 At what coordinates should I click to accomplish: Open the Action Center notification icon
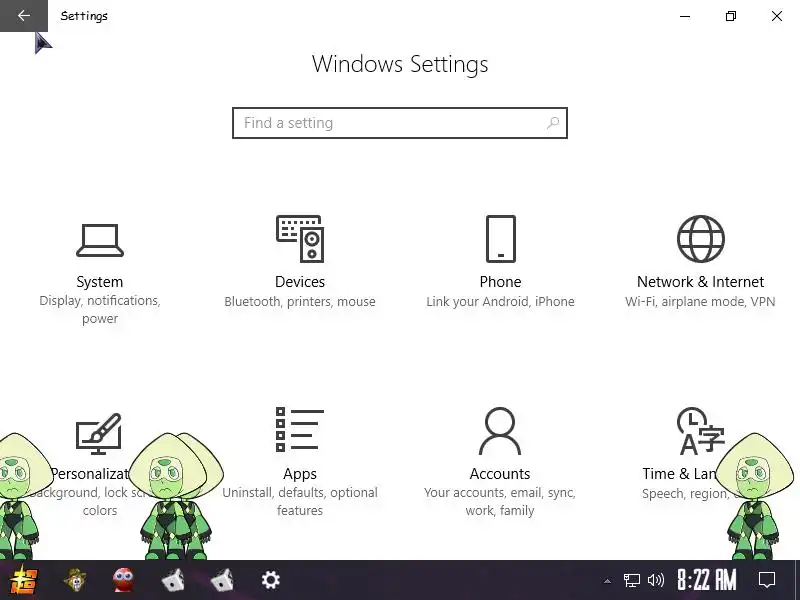click(767, 580)
